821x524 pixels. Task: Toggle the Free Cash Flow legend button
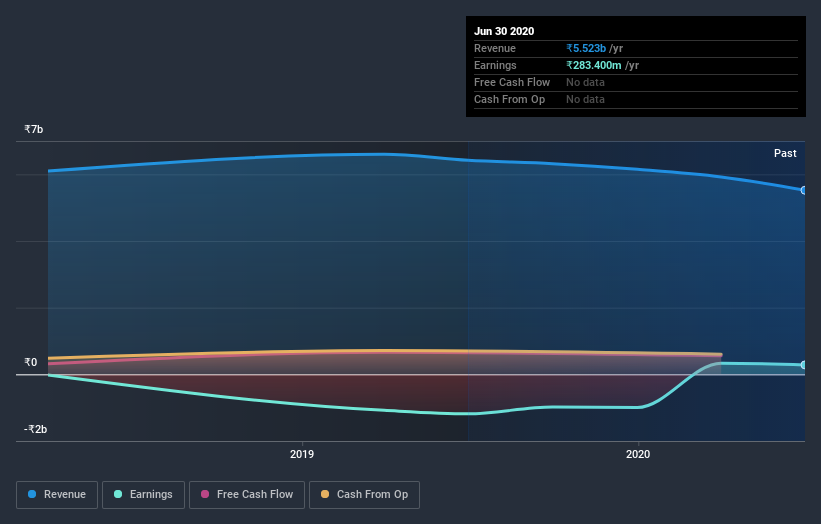coord(247,495)
